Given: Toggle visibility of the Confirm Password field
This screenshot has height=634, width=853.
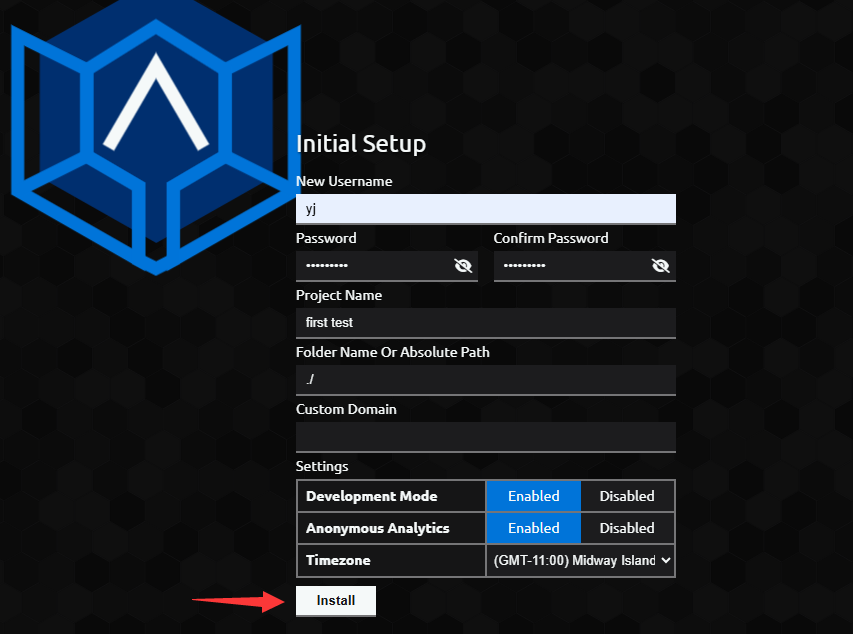Looking at the screenshot, I should pyautogui.click(x=660, y=266).
